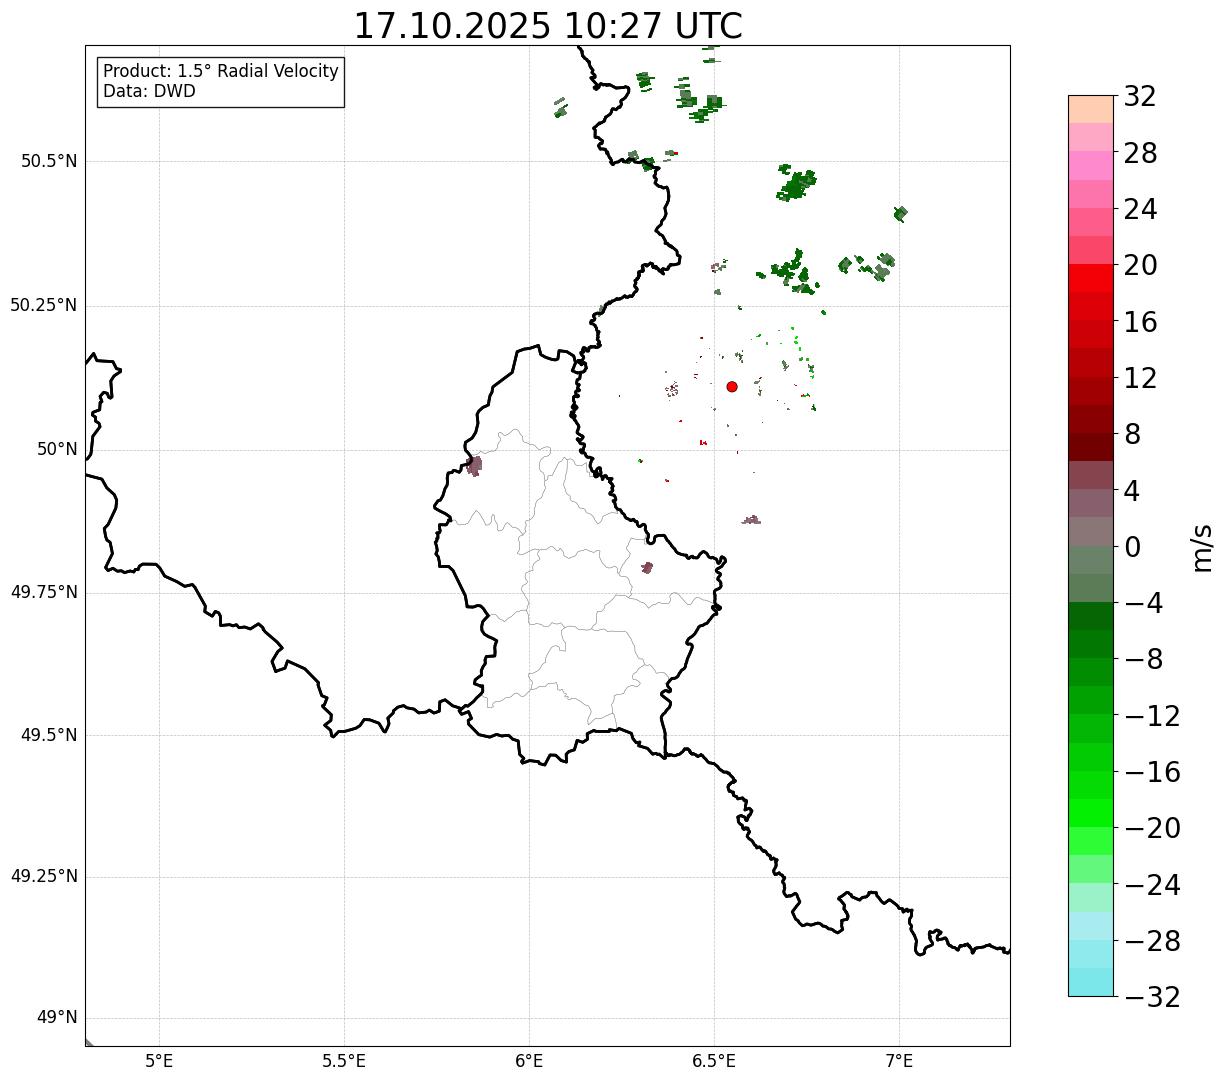Click the 7°E longitude label
Image resolution: width=1225 pixels, height=1081 pixels.
899,1061
